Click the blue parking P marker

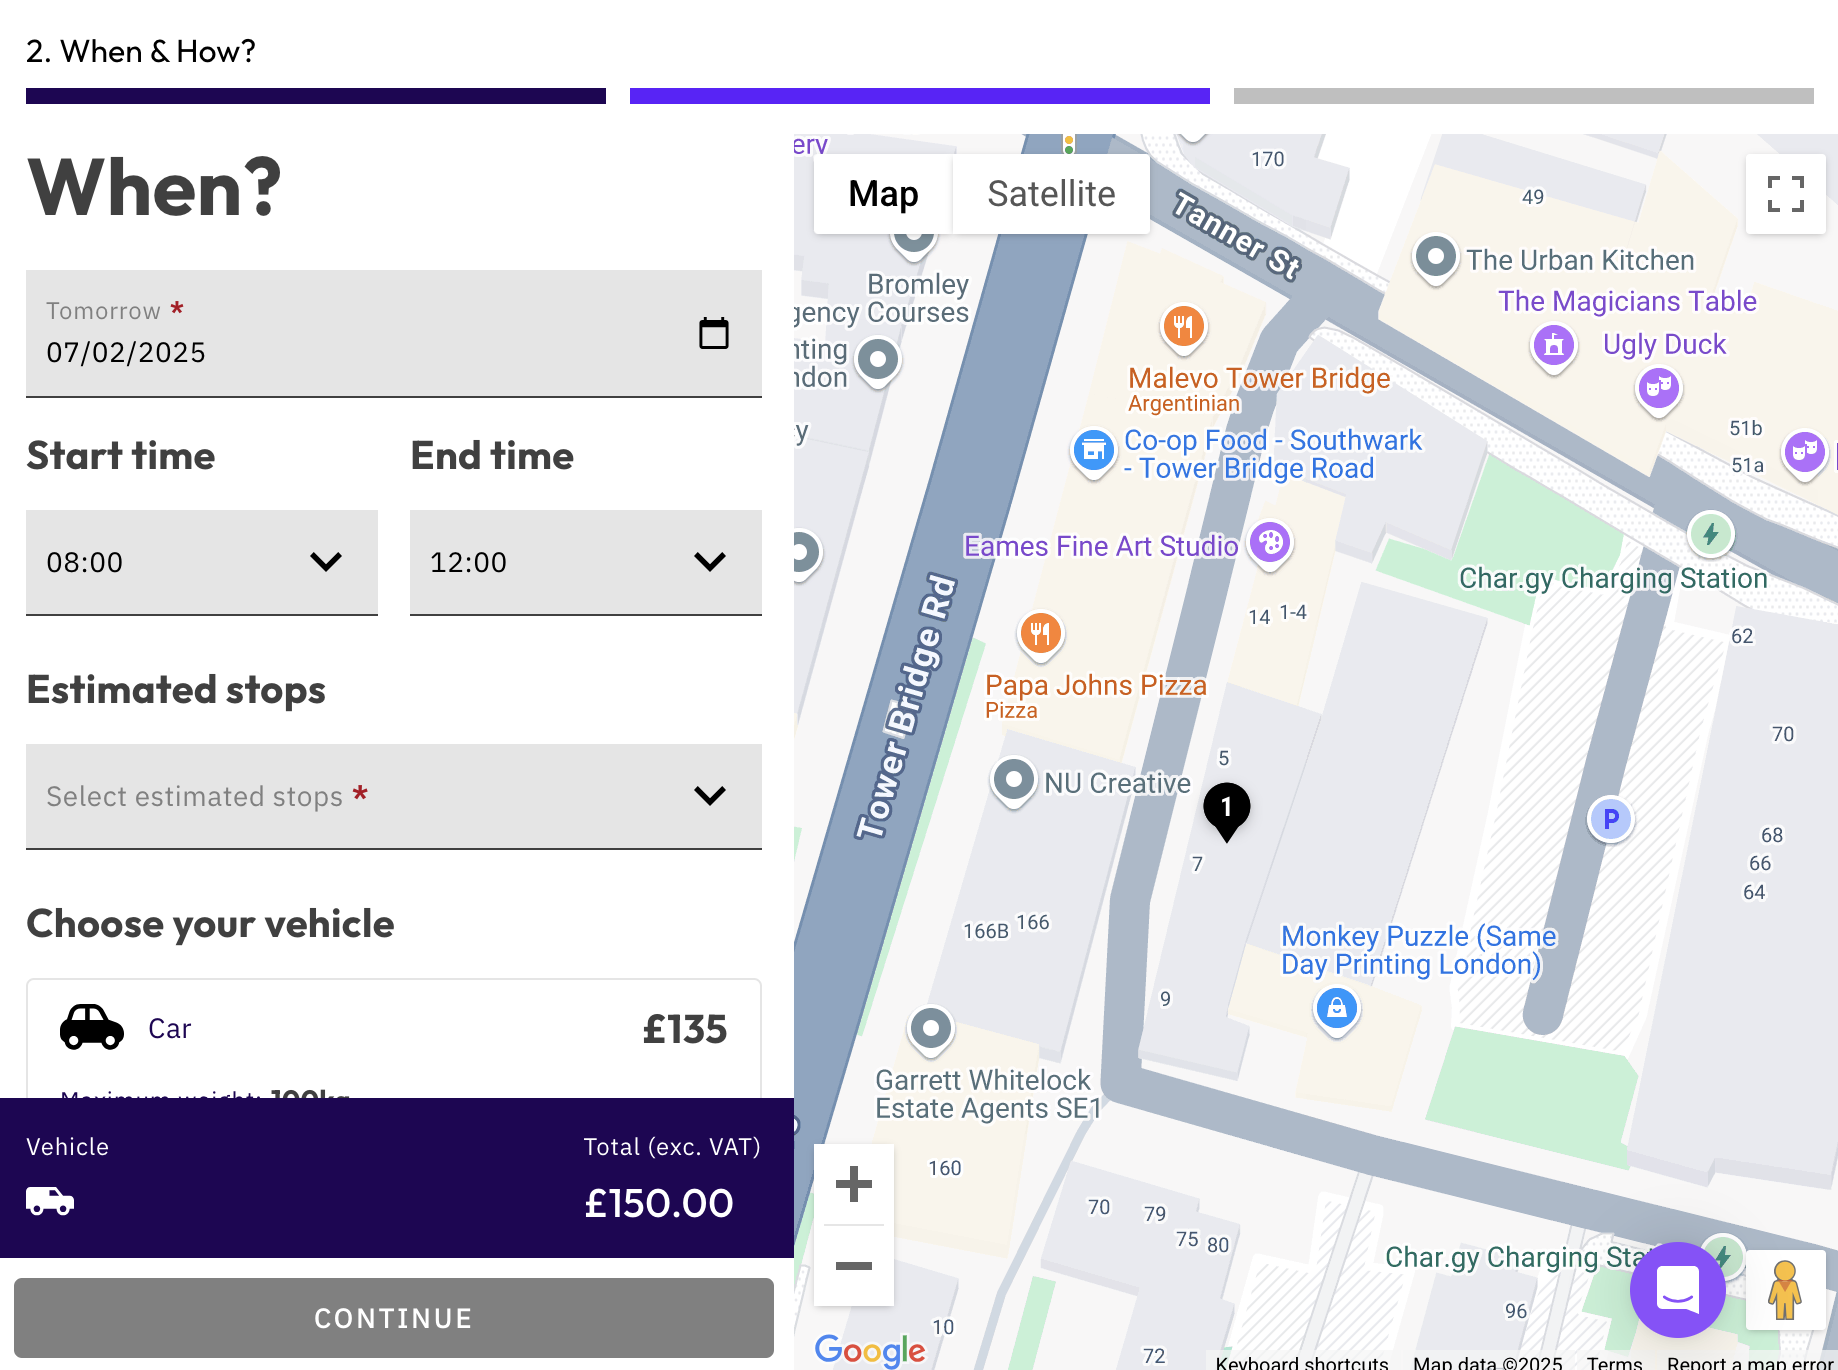click(1610, 820)
